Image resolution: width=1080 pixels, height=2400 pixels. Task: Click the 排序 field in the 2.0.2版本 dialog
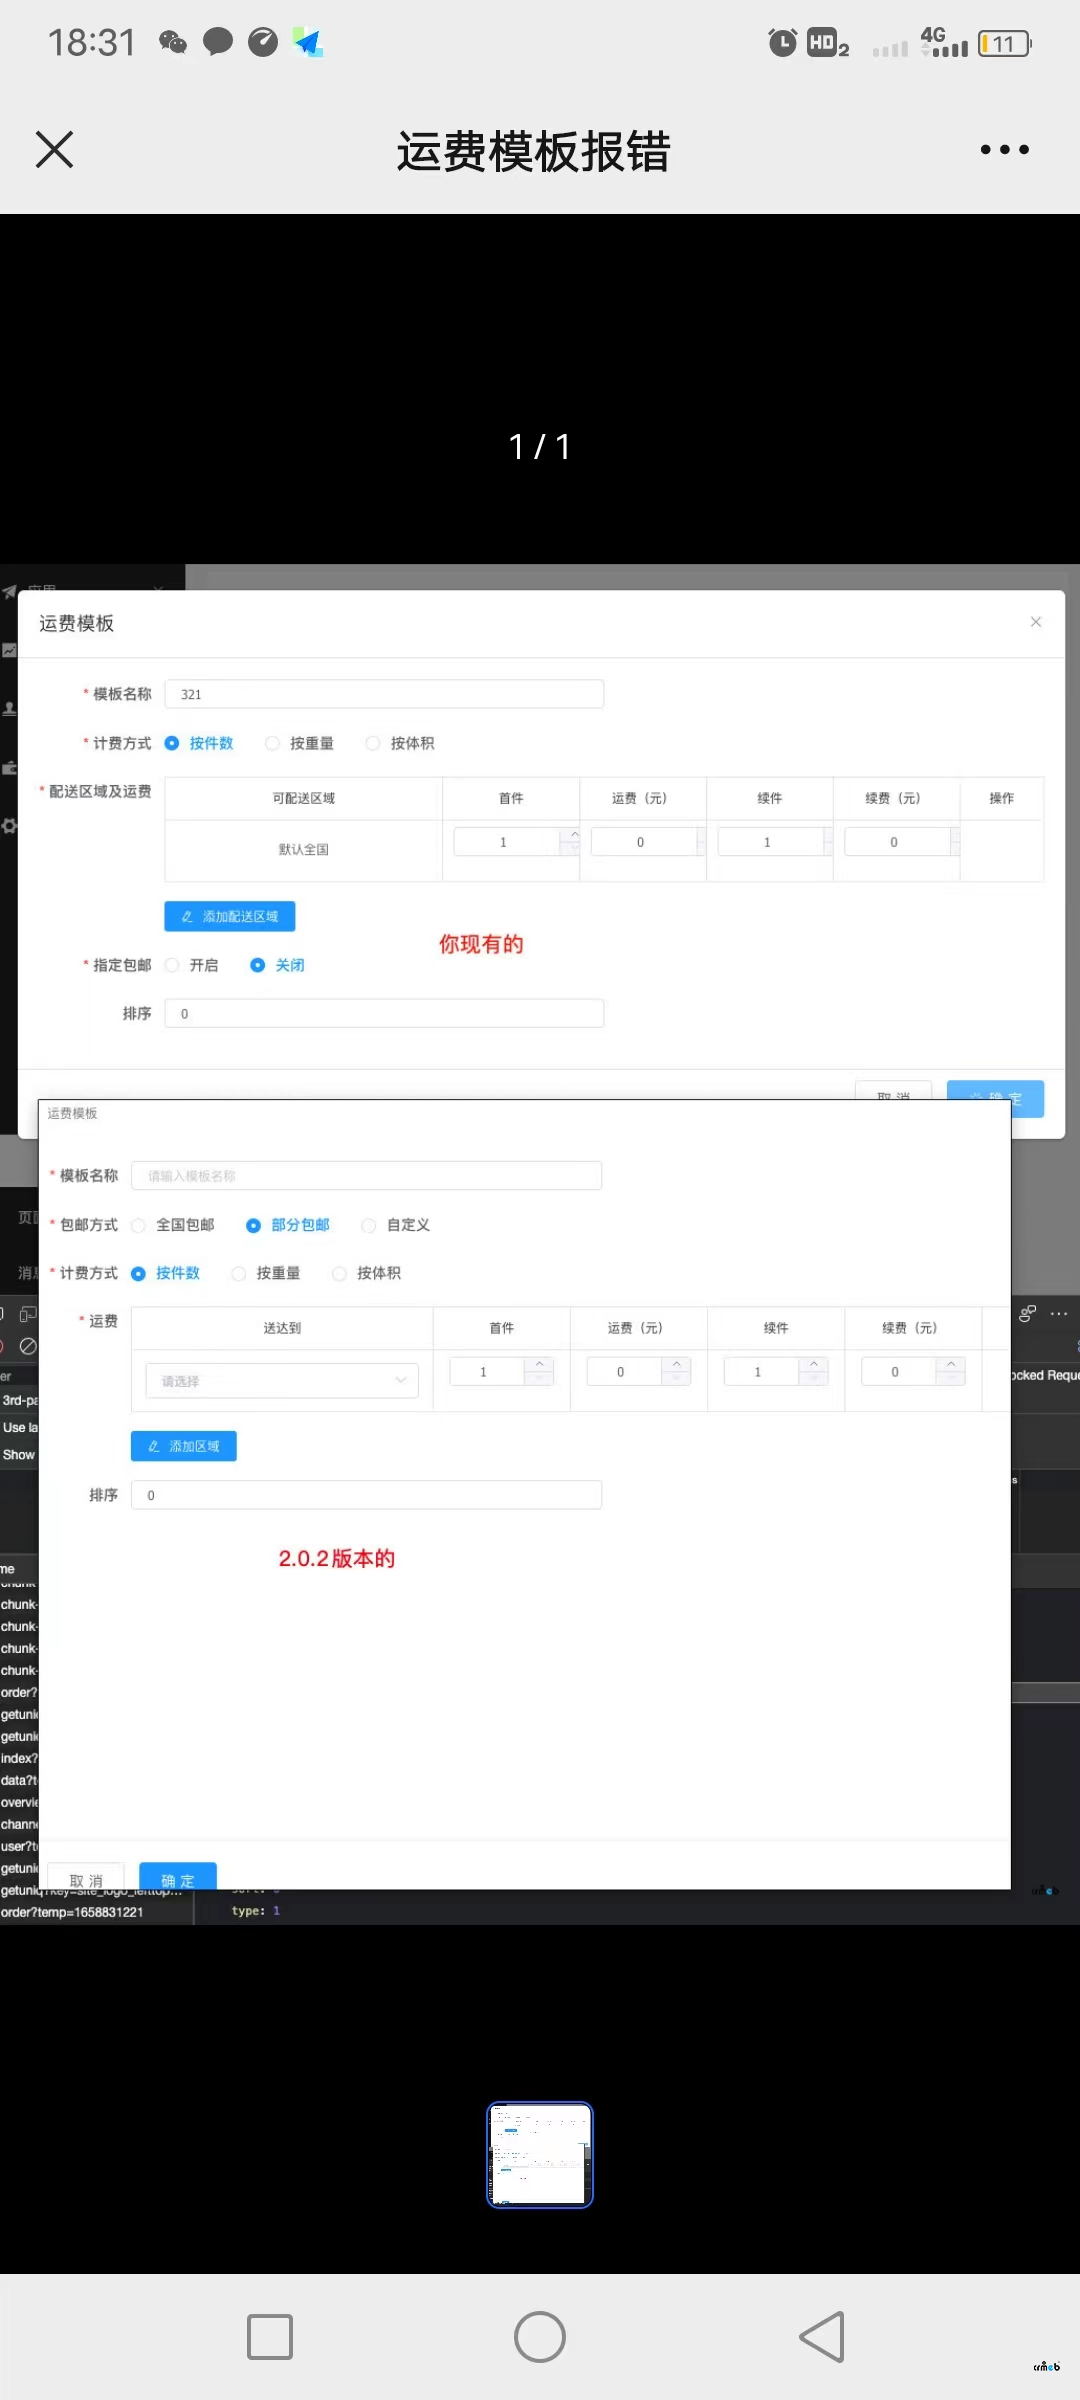(x=367, y=1495)
